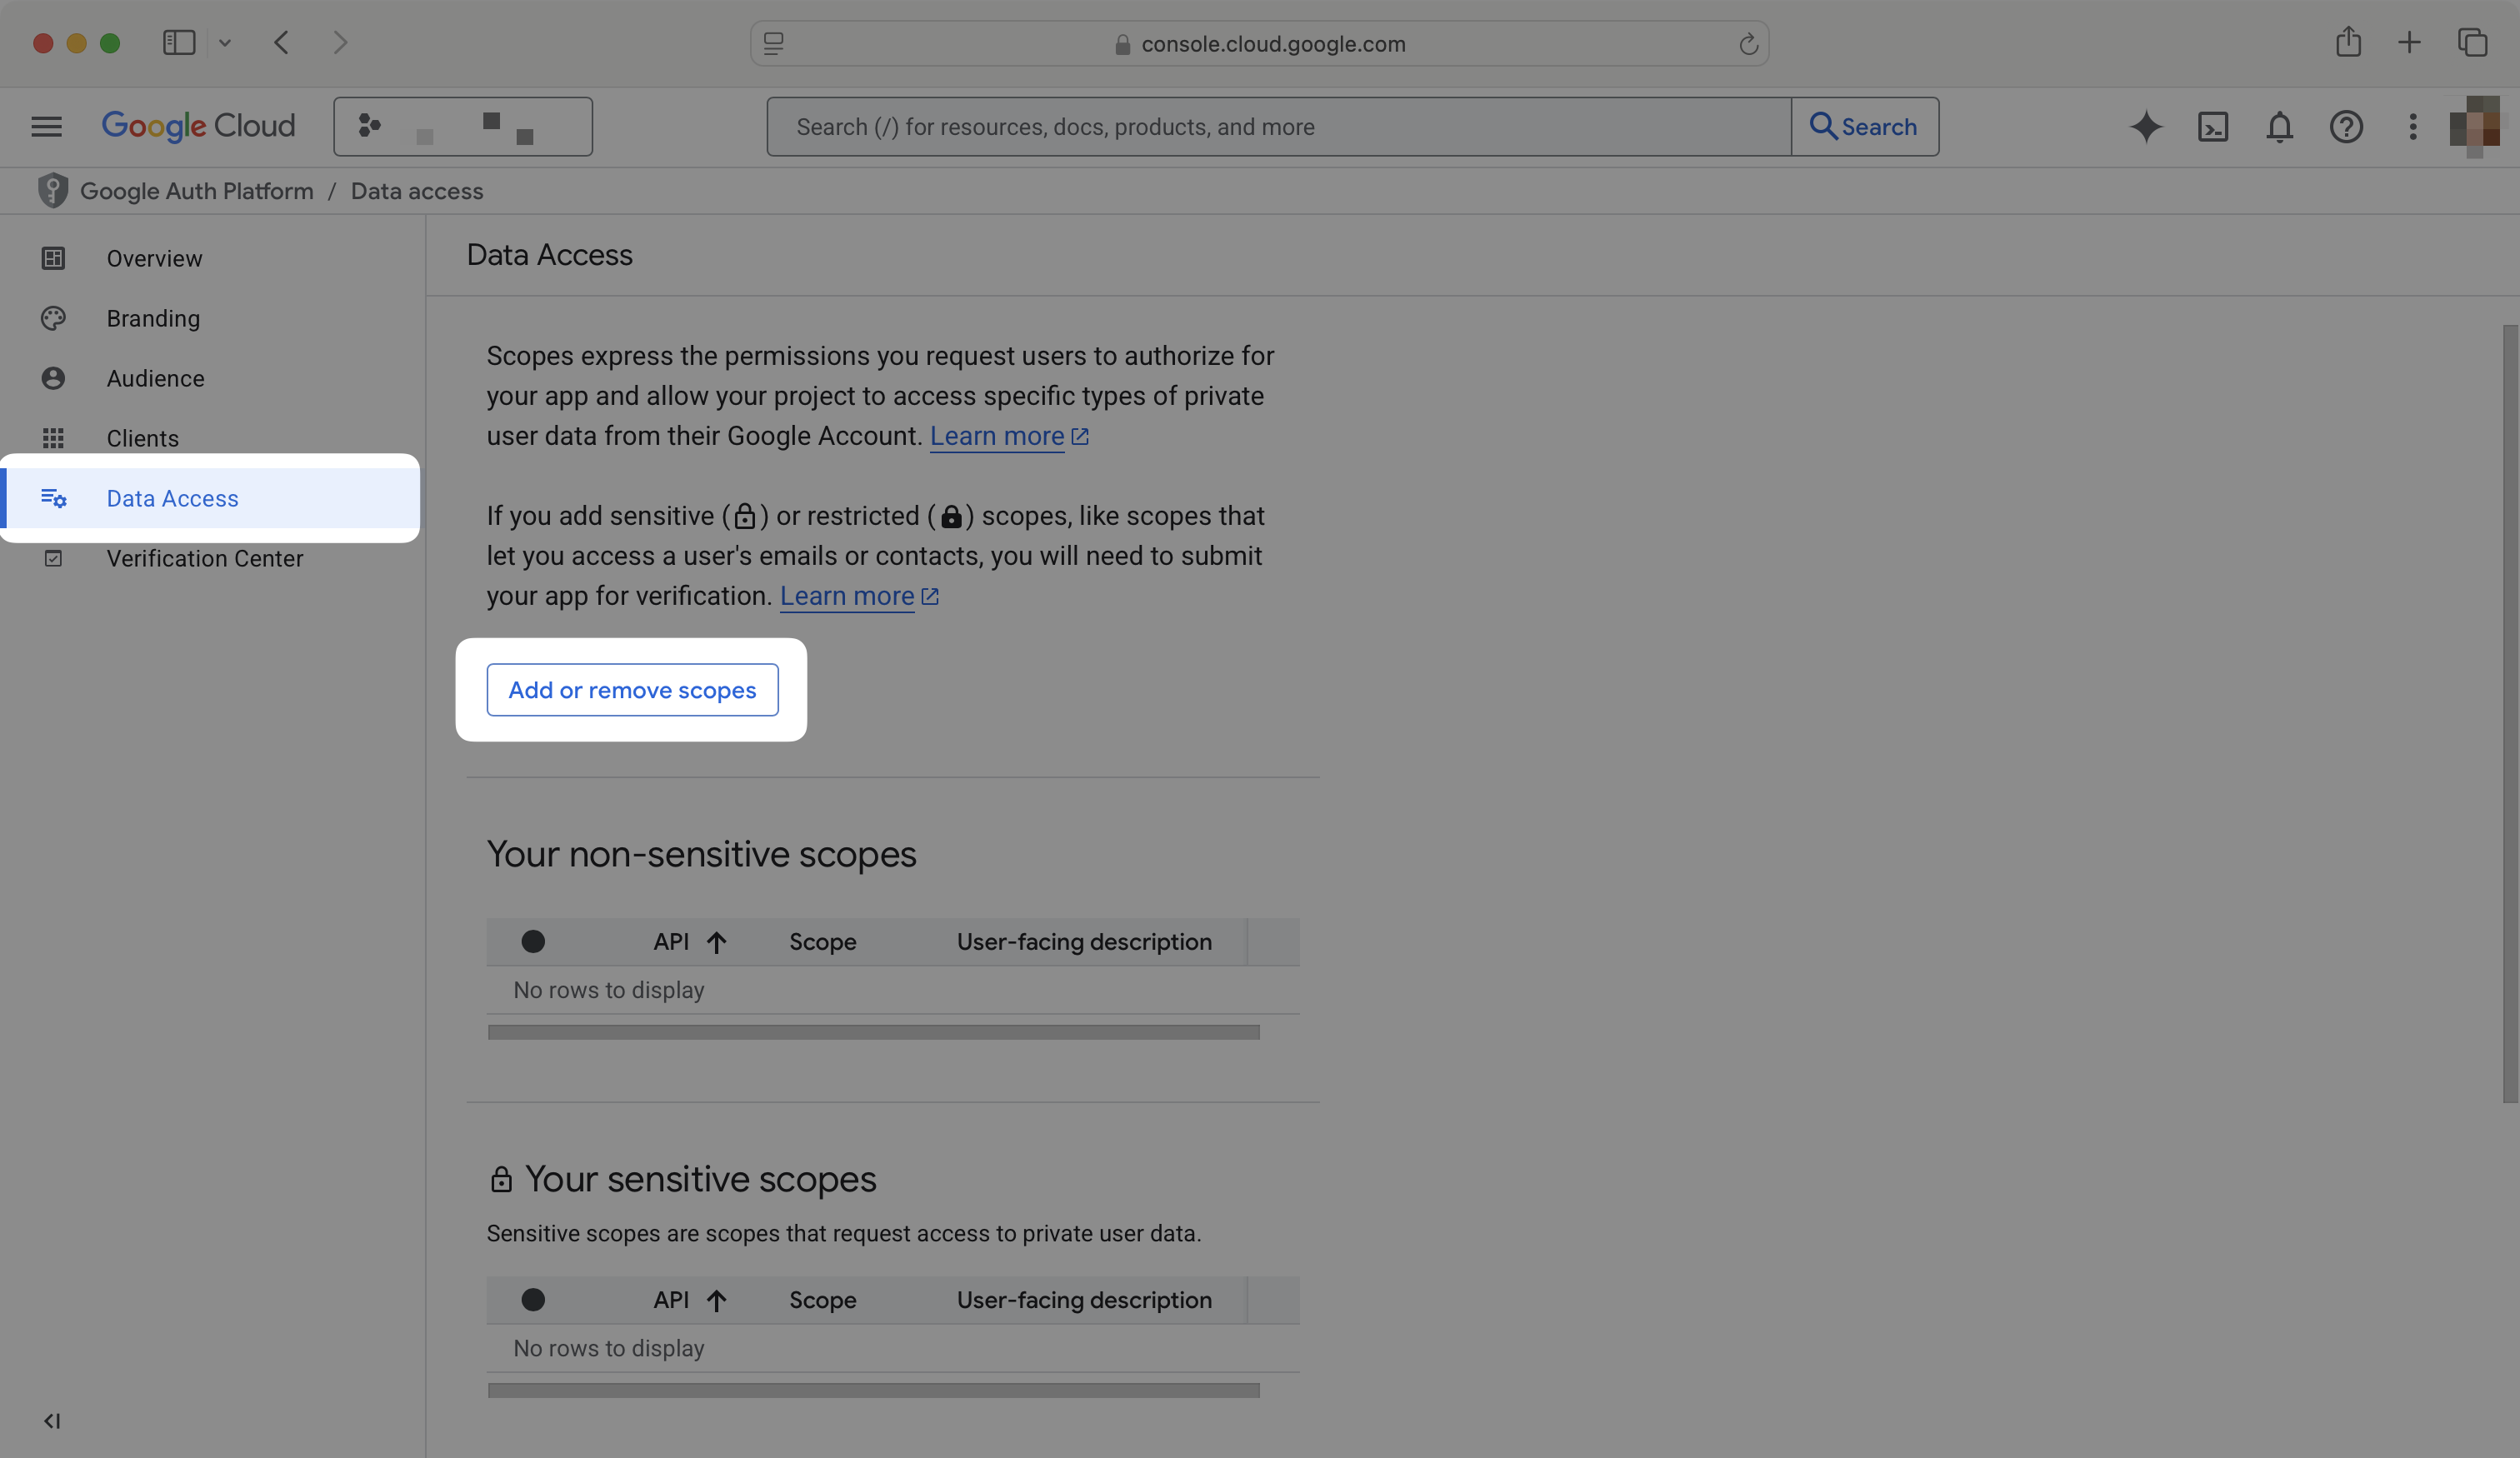This screenshot has height=1458, width=2520.
Task: Open the three-dot more options menu
Action: [2412, 127]
